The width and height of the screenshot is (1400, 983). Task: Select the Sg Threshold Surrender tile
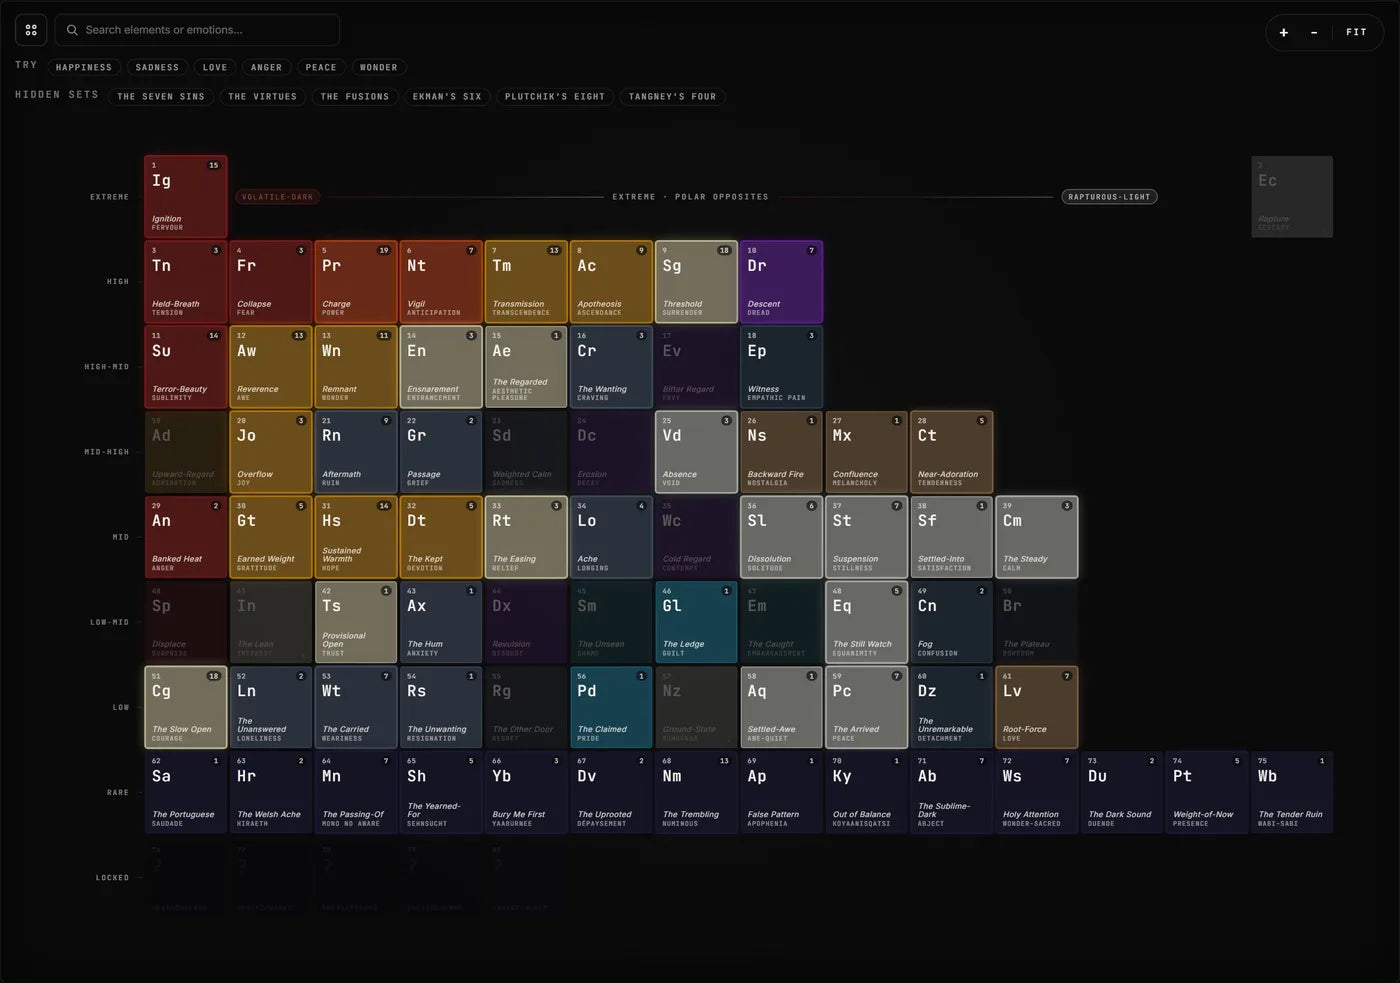(x=696, y=281)
